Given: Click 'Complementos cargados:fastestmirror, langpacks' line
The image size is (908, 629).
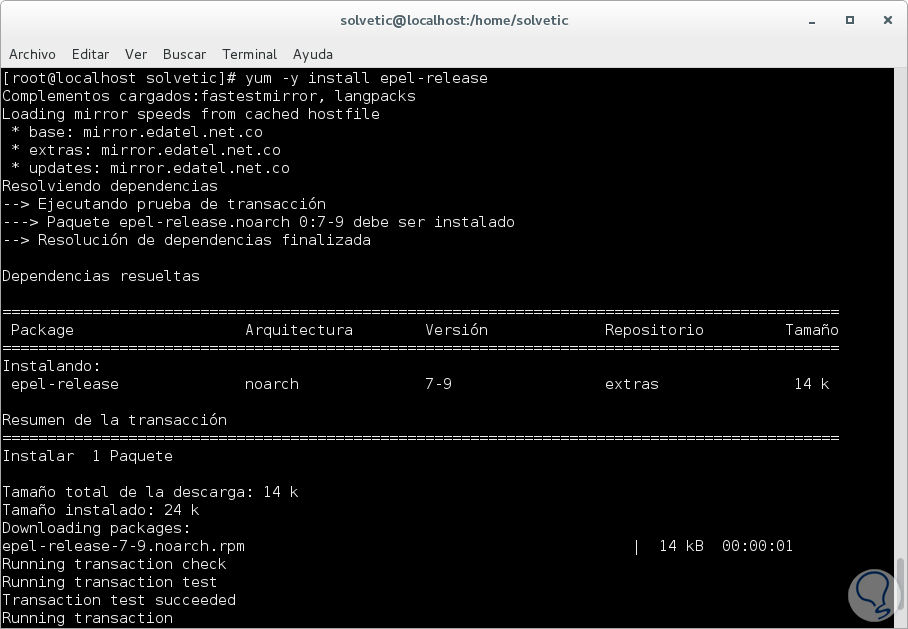Looking at the screenshot, I should coord(209,96).
